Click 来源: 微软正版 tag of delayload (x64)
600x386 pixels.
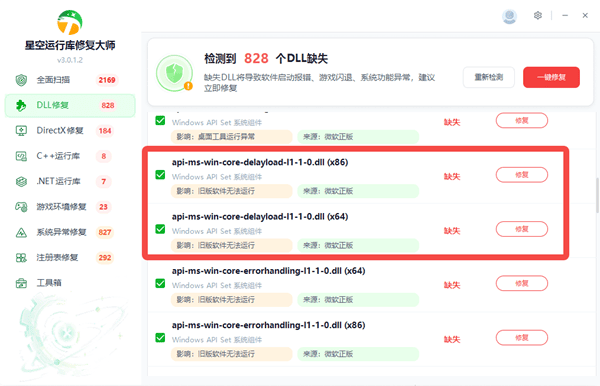[x=358, y=245]
